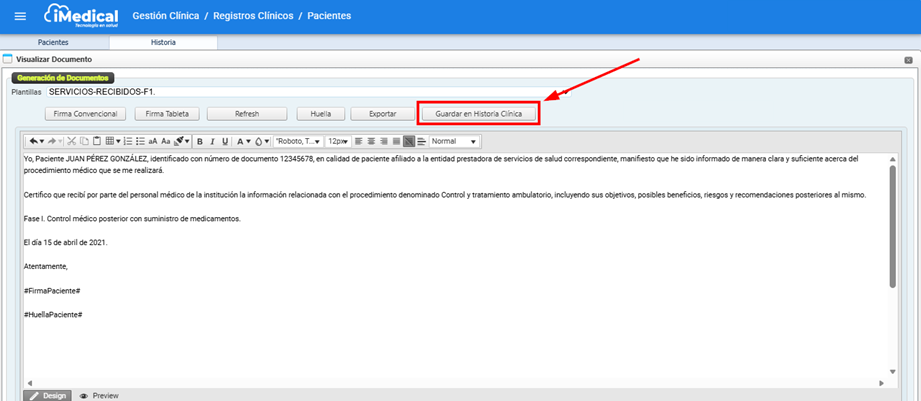Viewport: 921px width, 401px height.
Task: Click the paste clipboard icon
Action: [x=96, y=141]
